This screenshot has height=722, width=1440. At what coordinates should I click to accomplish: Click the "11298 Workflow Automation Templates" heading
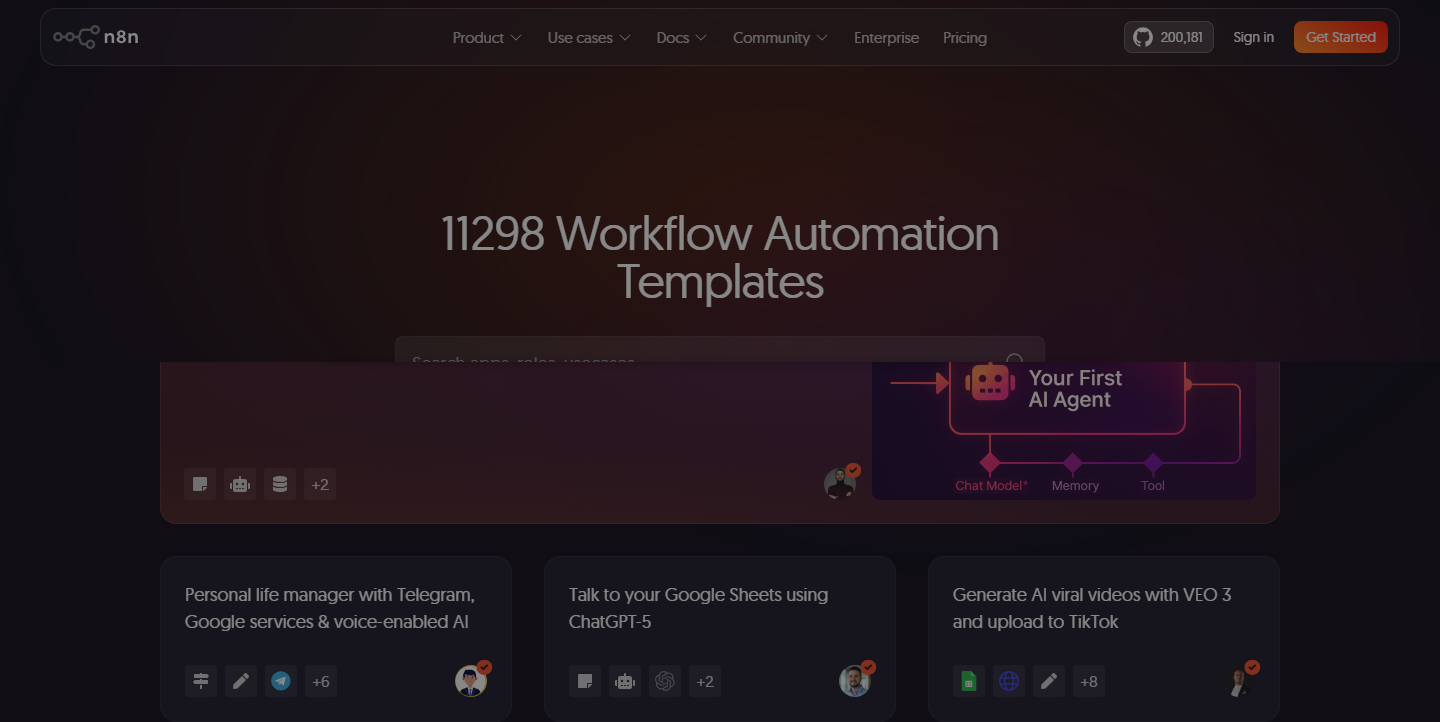click(x=720, y=258)
